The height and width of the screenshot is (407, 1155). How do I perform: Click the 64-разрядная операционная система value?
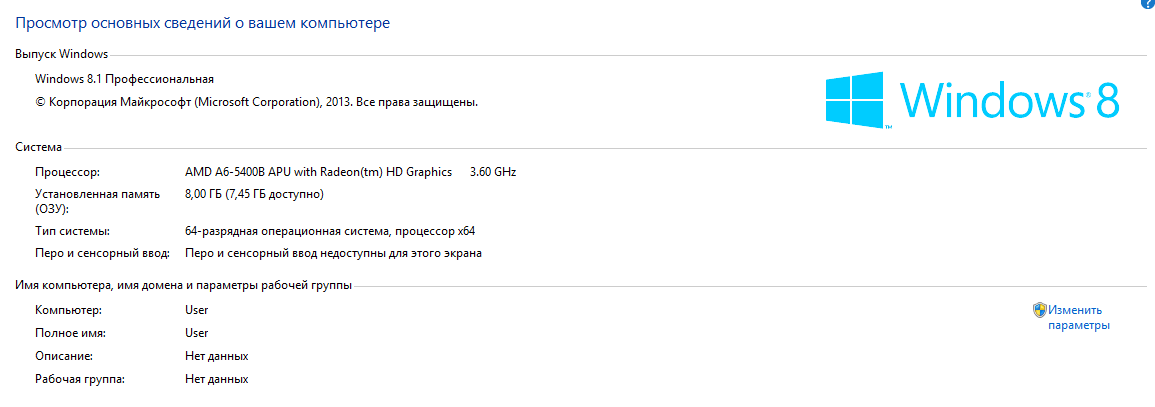[x=336, y=232]
